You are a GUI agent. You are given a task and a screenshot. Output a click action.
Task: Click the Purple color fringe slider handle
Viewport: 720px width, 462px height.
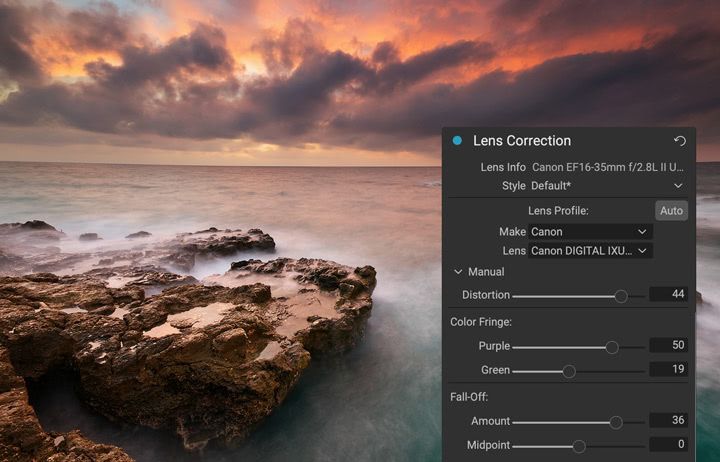[612, 347]
